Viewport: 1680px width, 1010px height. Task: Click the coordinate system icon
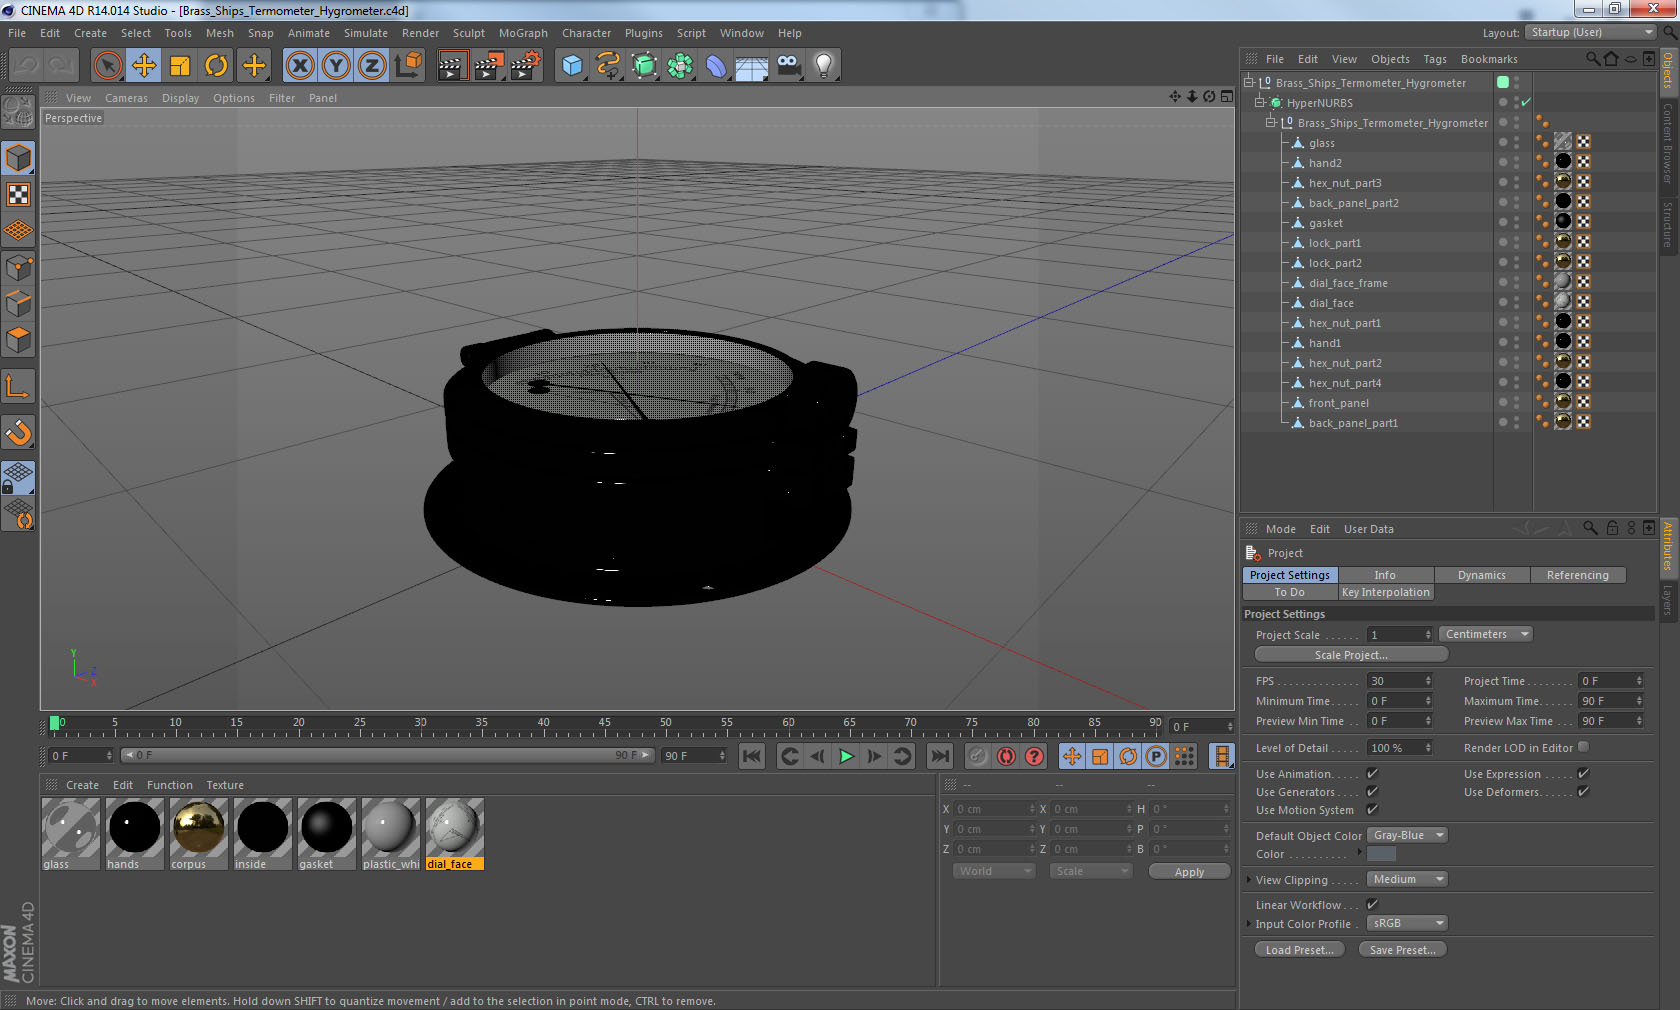pyautogui.click(x=408, y=66)
